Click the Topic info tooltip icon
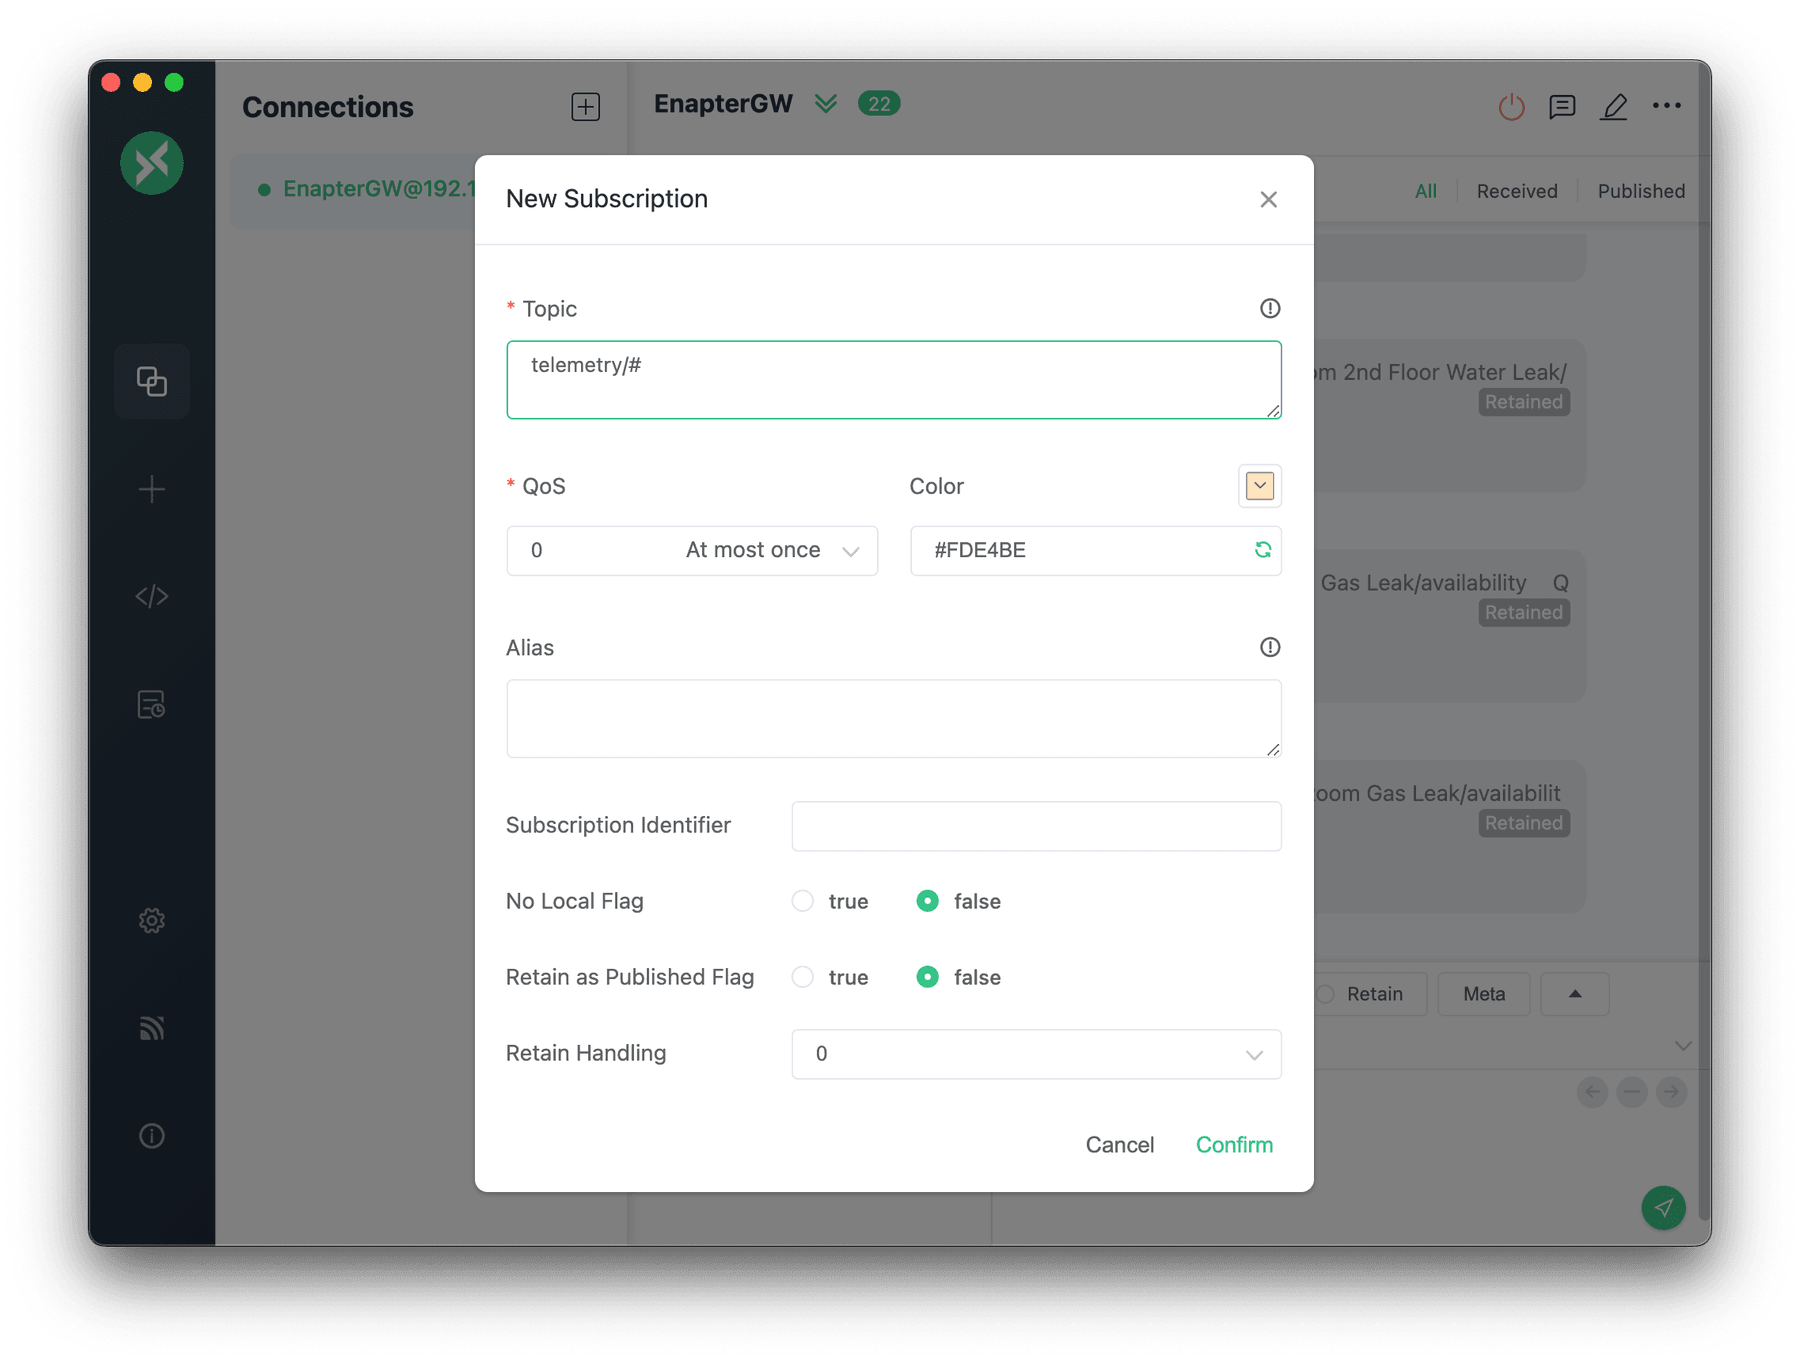The height and width of the screenshot is (1363, 1800). coord(1268,308)
